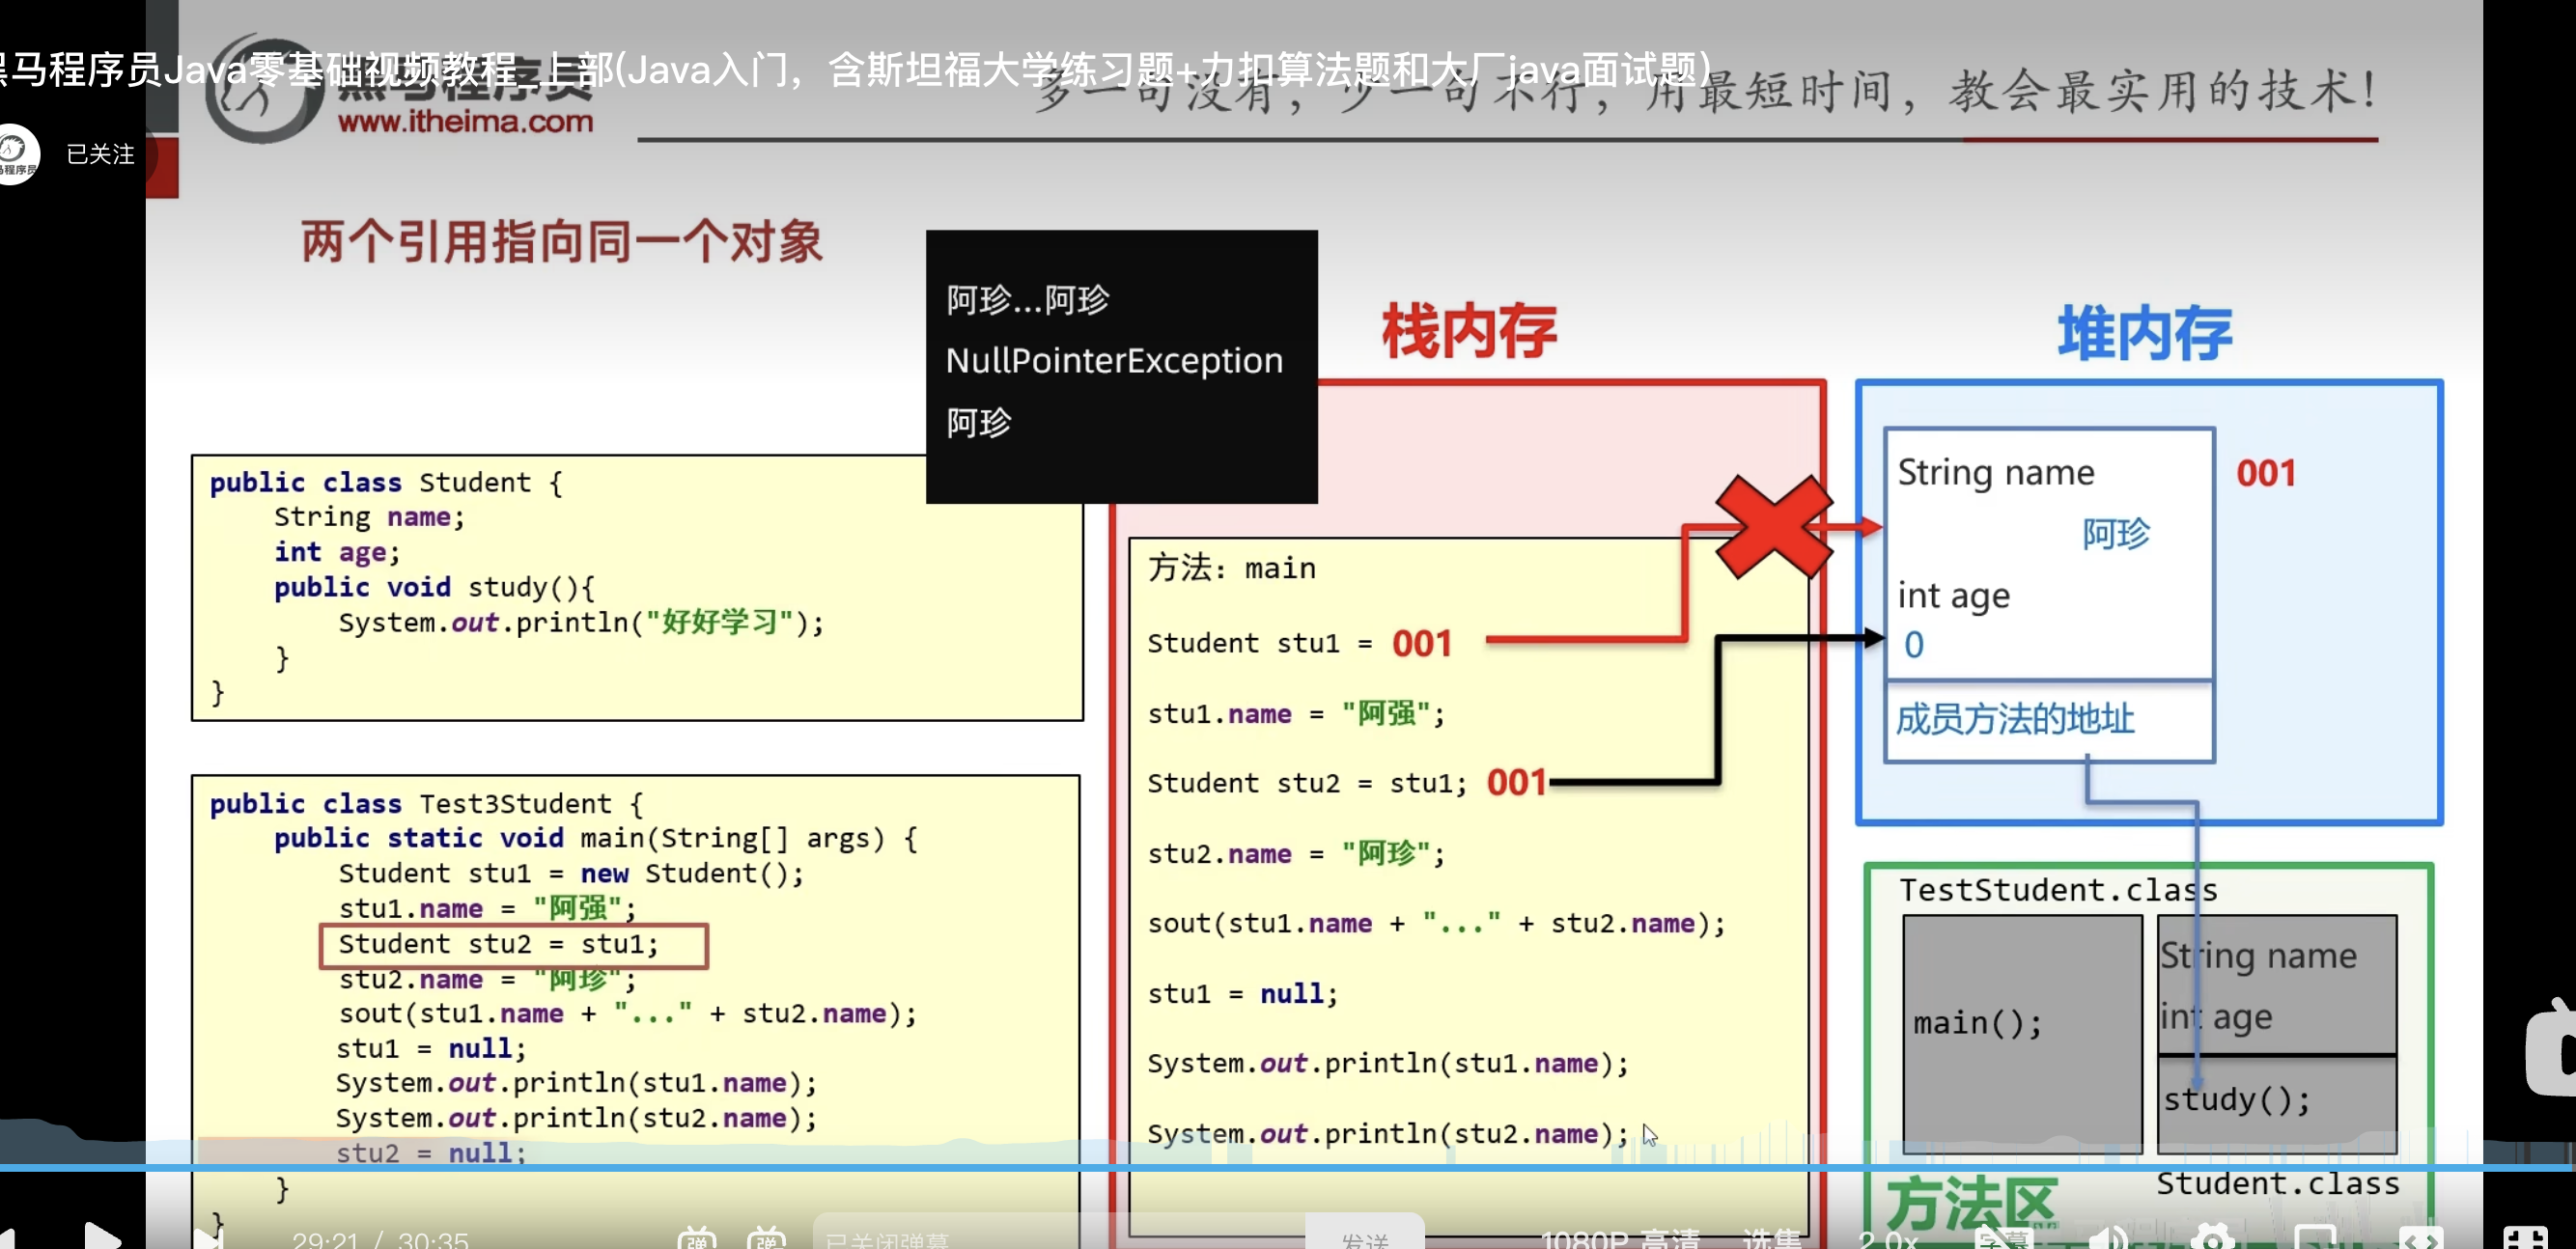The height and width of the screenshot is (1249, 2576).
Task: Open the 选集 episode list
Action: click(x=1772, y=1240)
